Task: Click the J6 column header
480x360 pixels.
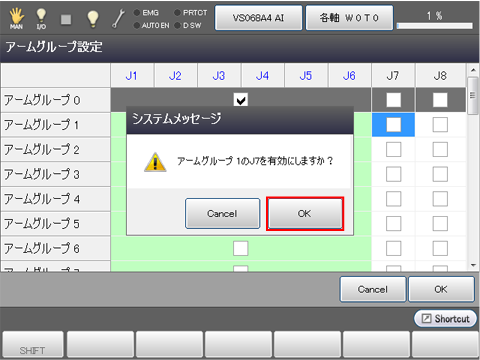Action: (x=349, y=76)
